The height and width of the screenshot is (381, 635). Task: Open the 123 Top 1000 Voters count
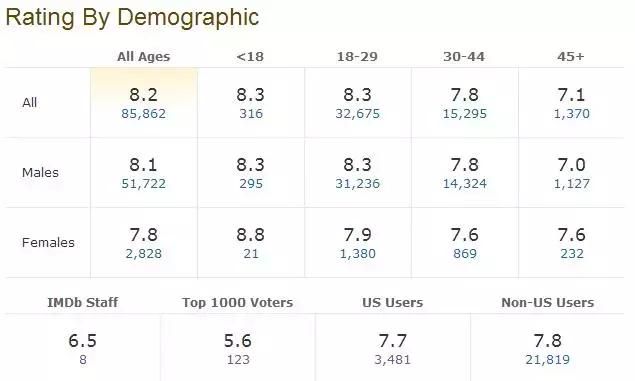[238, 360]
